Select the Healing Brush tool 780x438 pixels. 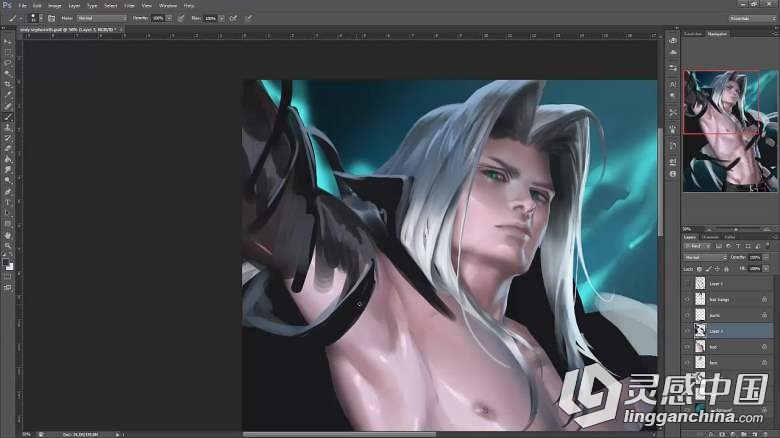7,106
